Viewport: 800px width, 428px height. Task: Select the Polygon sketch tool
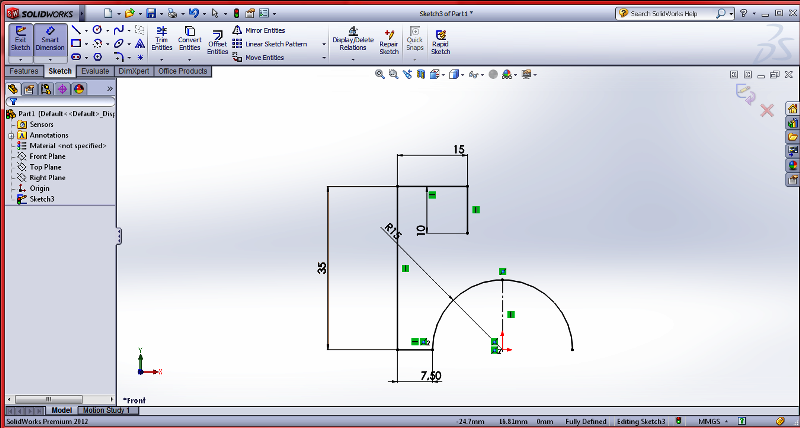coord(97,57)
